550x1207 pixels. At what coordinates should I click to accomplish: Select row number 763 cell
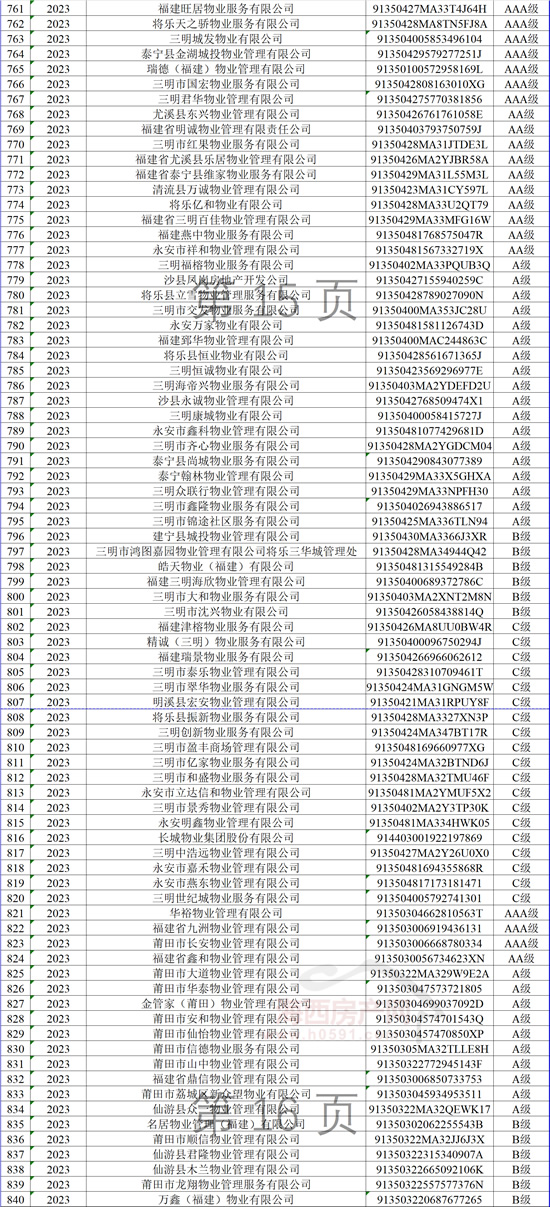pyautogui.click(x=13, y=38)
